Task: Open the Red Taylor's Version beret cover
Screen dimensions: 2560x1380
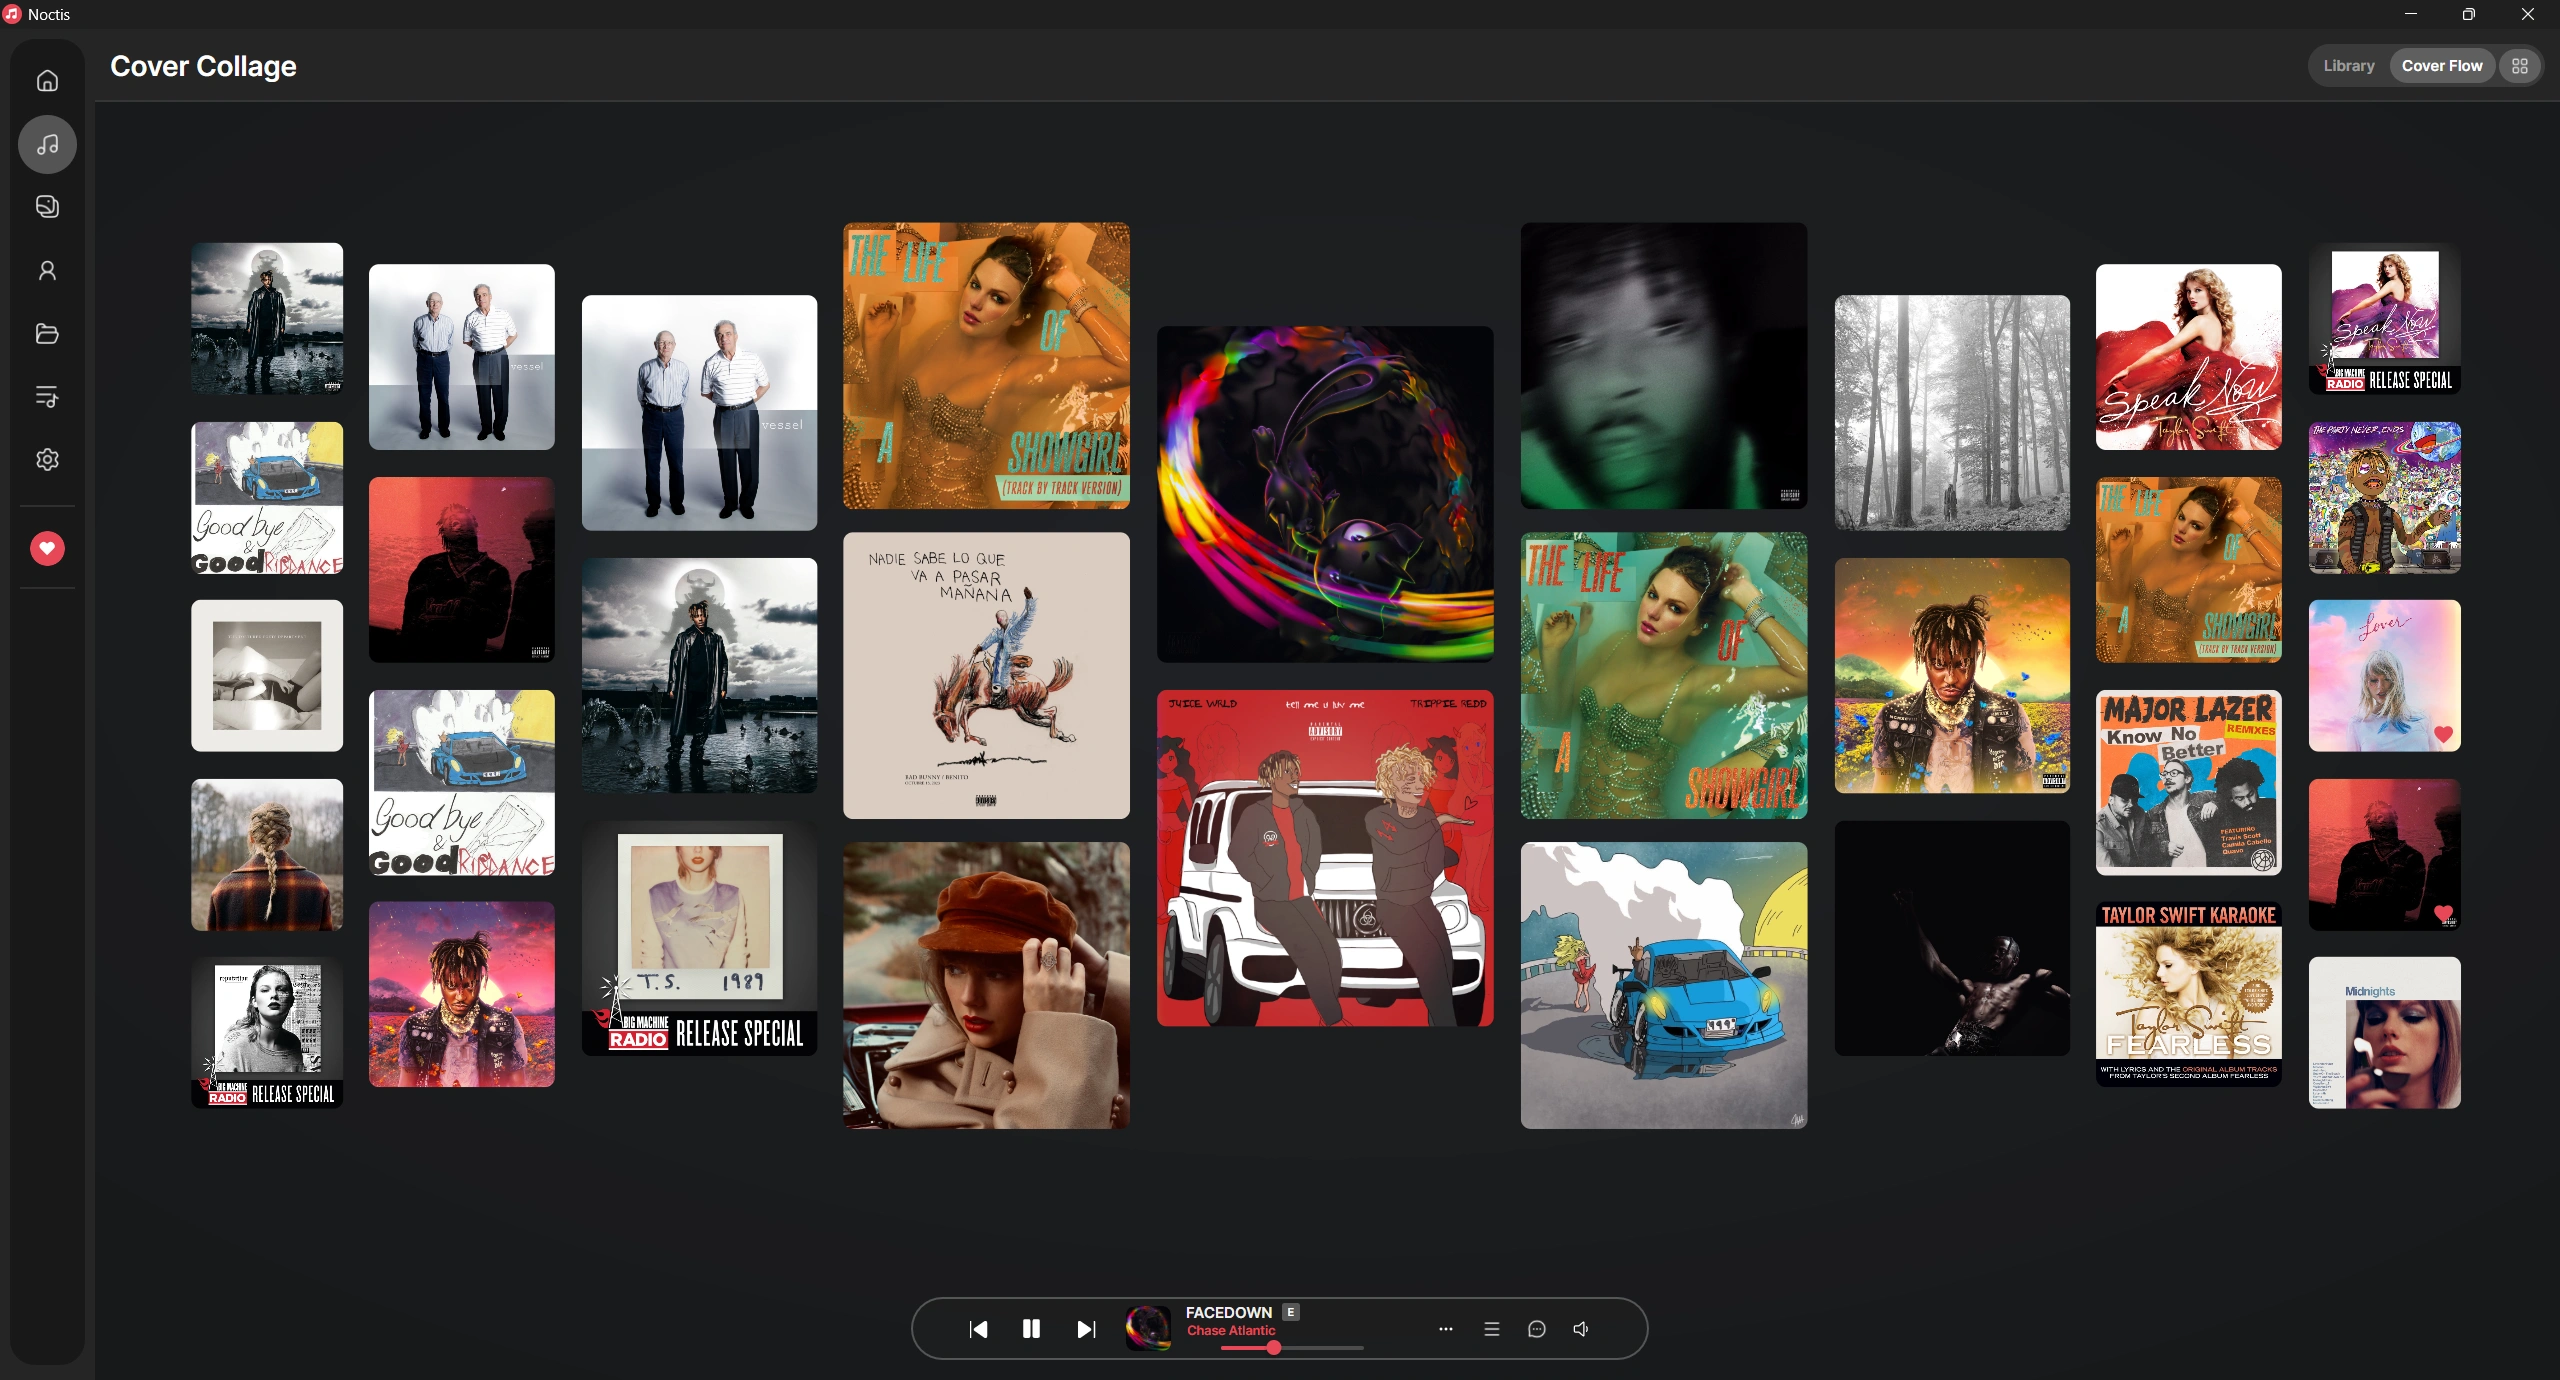Action: [986, 986]
